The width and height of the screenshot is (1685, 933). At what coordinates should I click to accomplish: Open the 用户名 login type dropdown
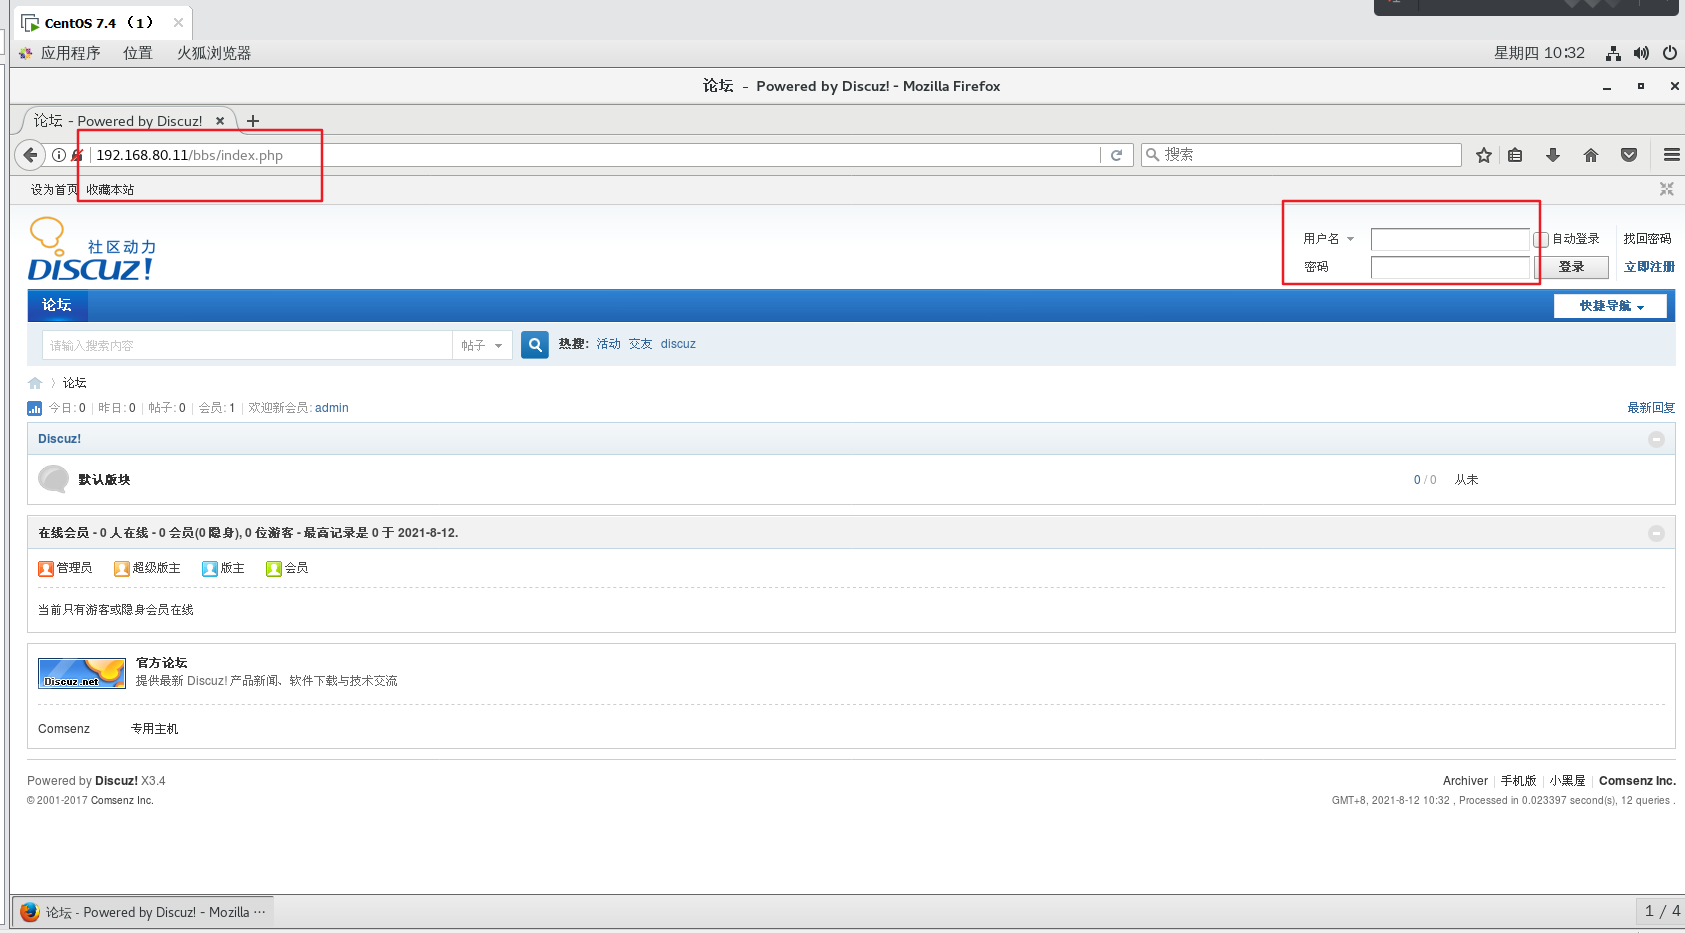pyautogui.click(x=1328, y=239)
